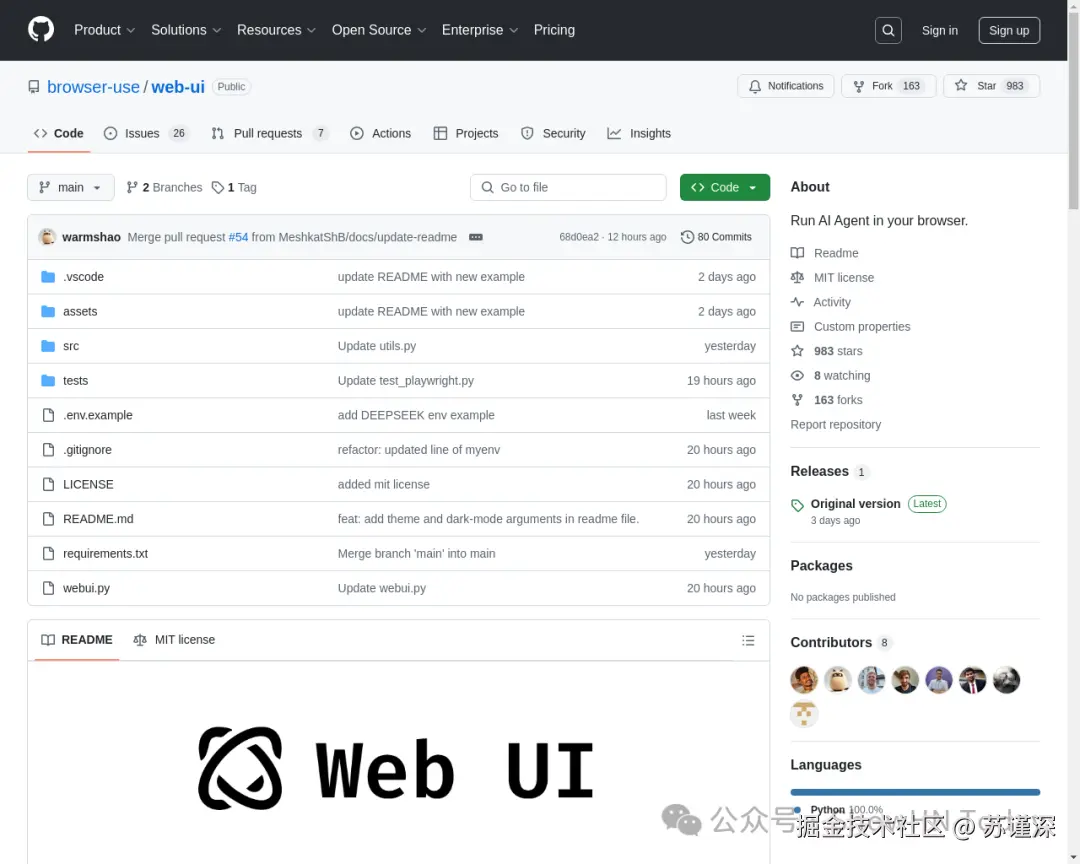The image size is (1080, 864).
Task: Go to the Pricing page
Action: (x=554, y=30)
